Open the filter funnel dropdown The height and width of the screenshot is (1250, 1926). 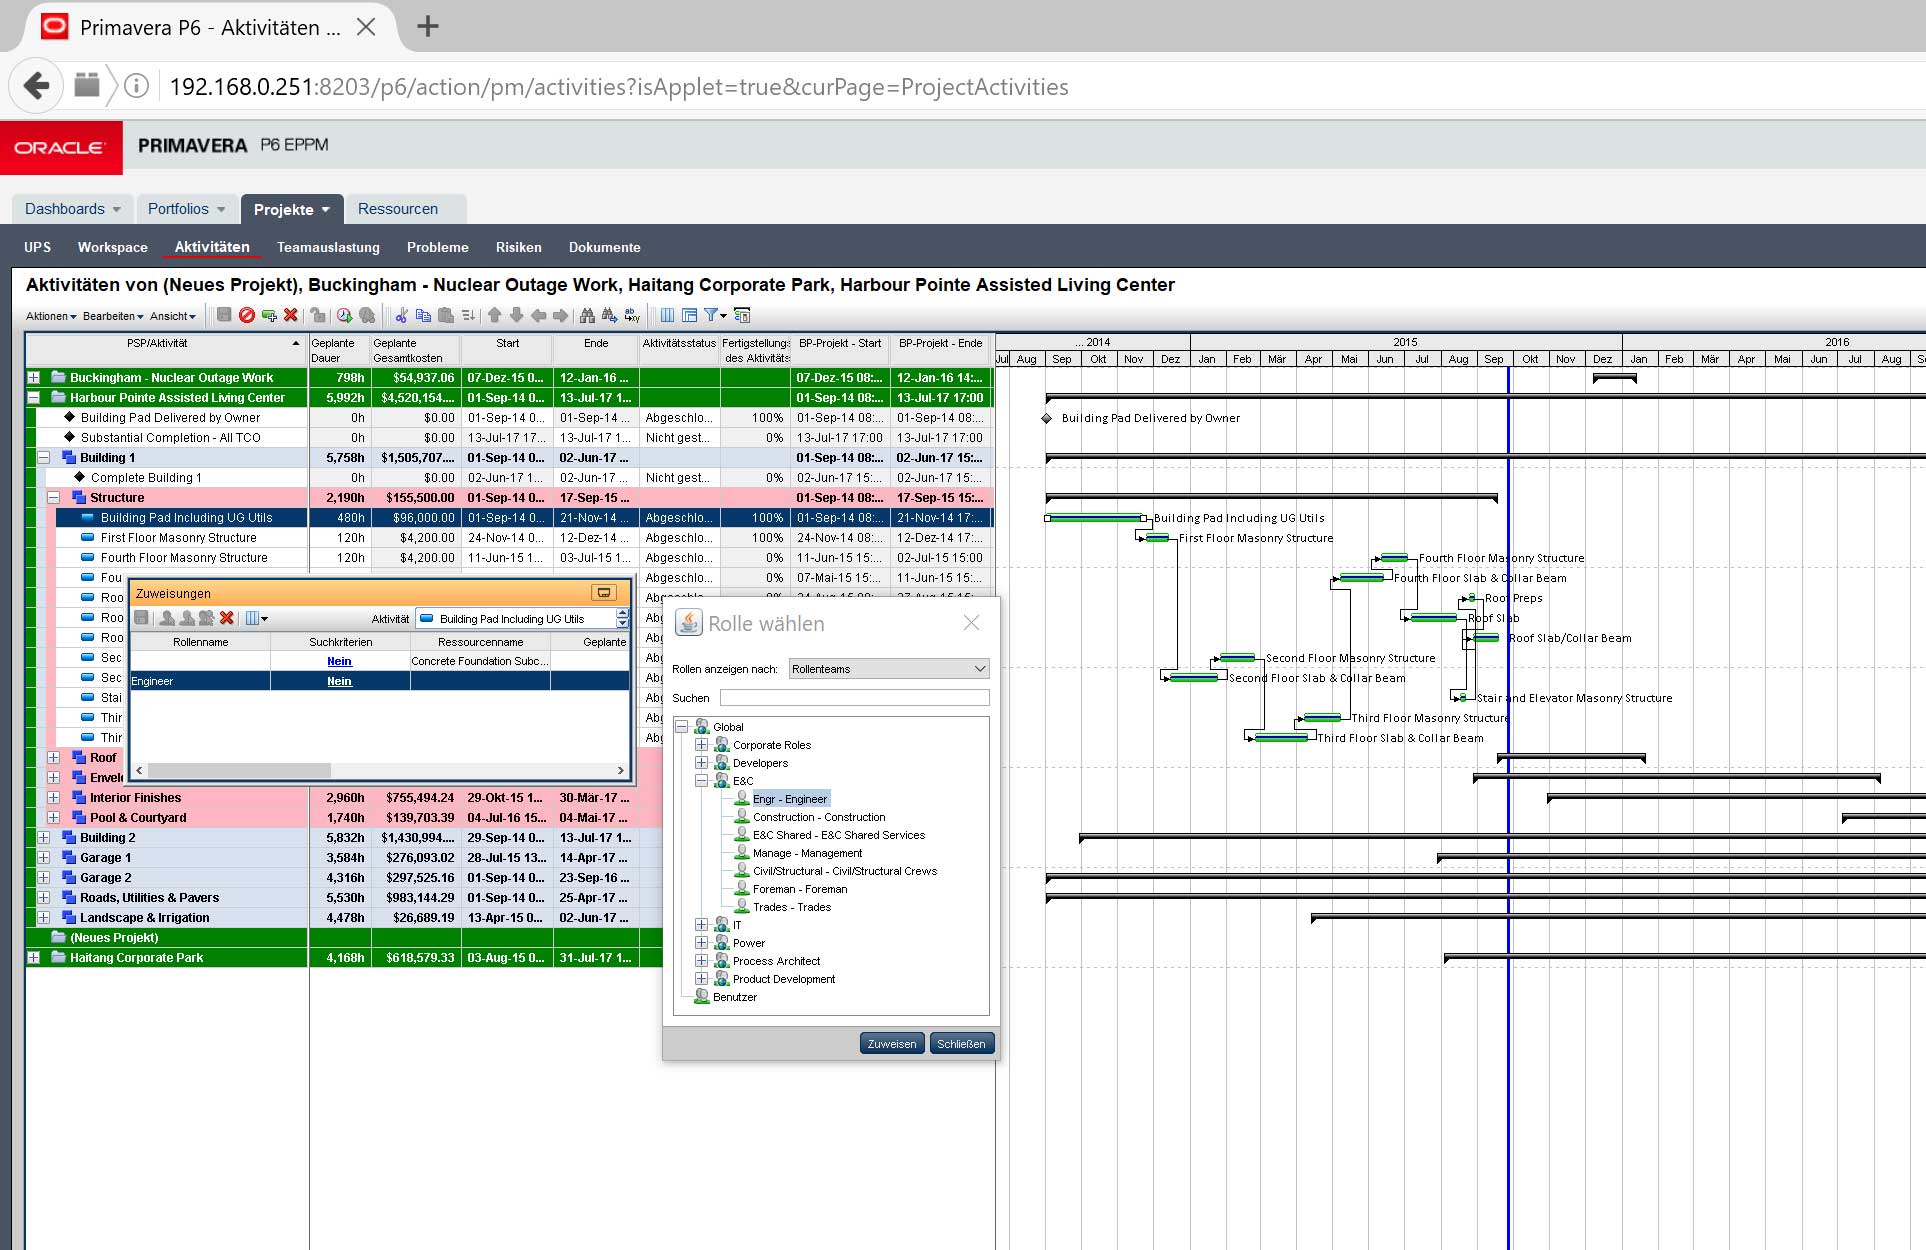coord(715,315)
